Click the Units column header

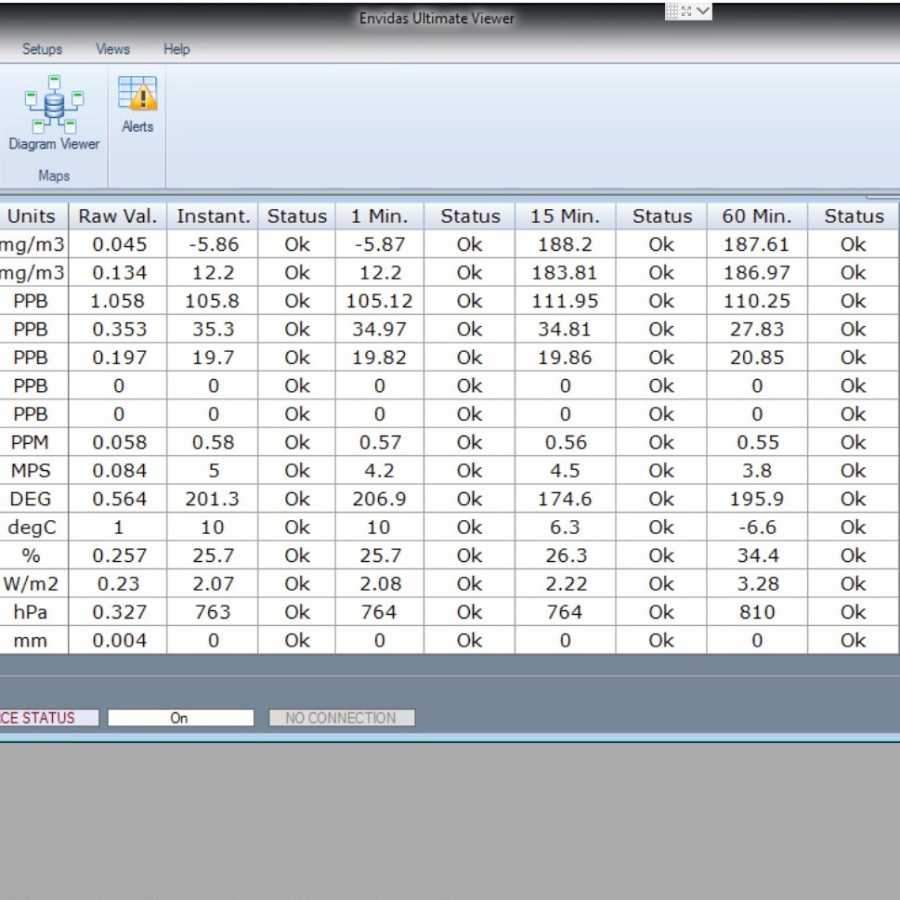coord(31,216)
